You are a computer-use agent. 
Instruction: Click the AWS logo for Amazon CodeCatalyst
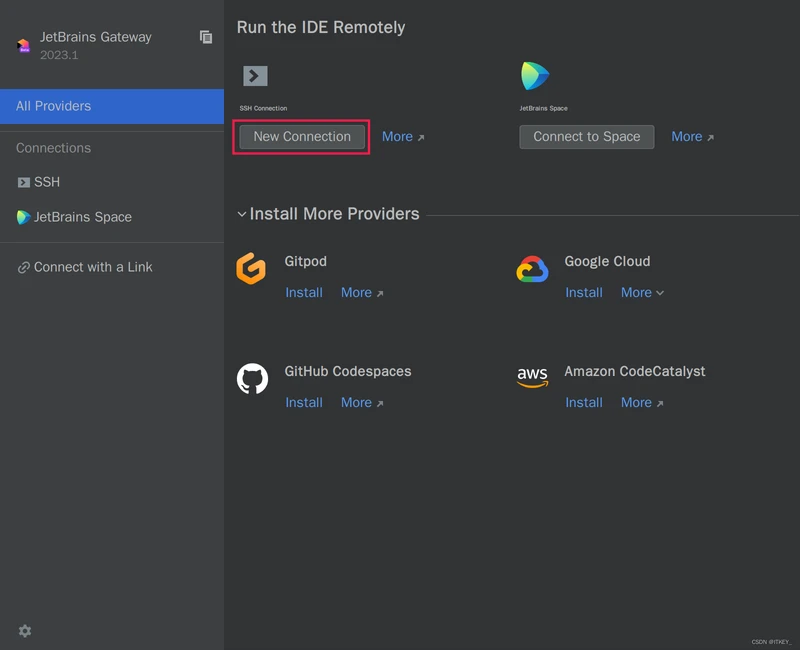[x=532, y=378]
